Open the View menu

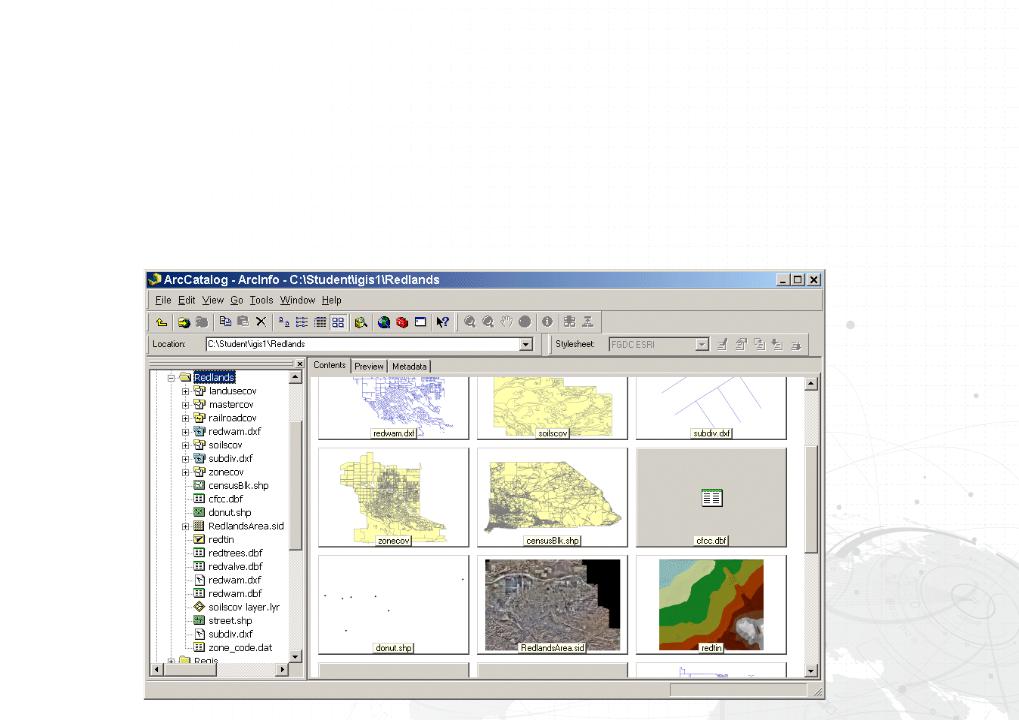coord(213,300)
